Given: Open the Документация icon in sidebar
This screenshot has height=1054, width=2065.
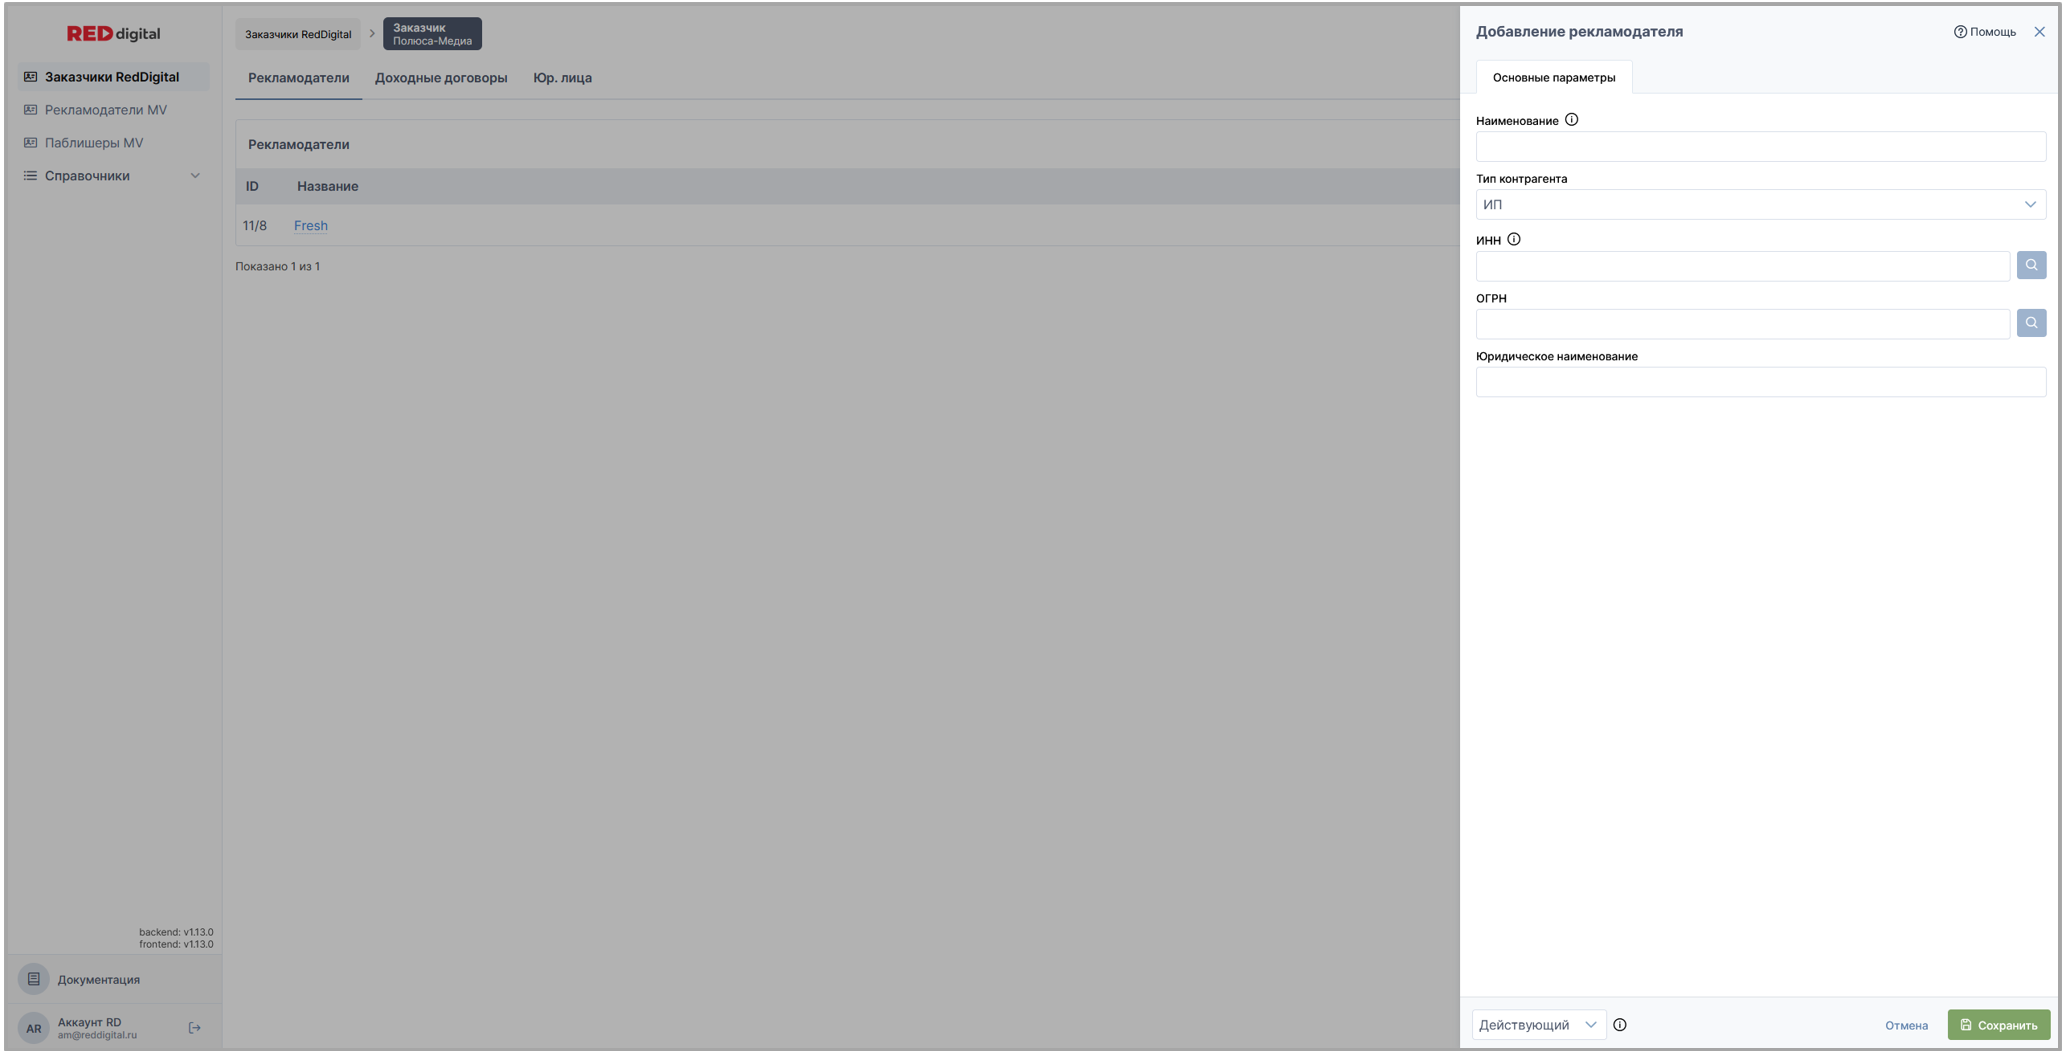Looking at the screenshot, I should (x=33, y=979).
